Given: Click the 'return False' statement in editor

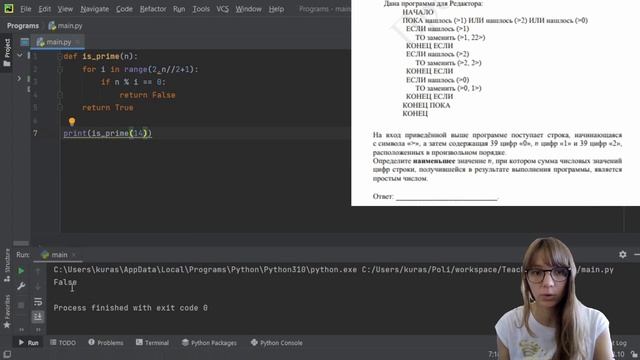Looking at the screenshot, I should click(147, 95).
